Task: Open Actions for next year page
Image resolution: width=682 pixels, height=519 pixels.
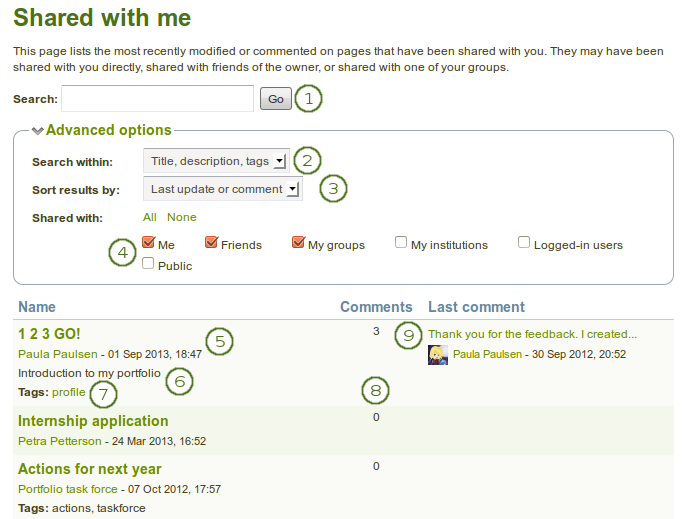Action: (90, 469)
